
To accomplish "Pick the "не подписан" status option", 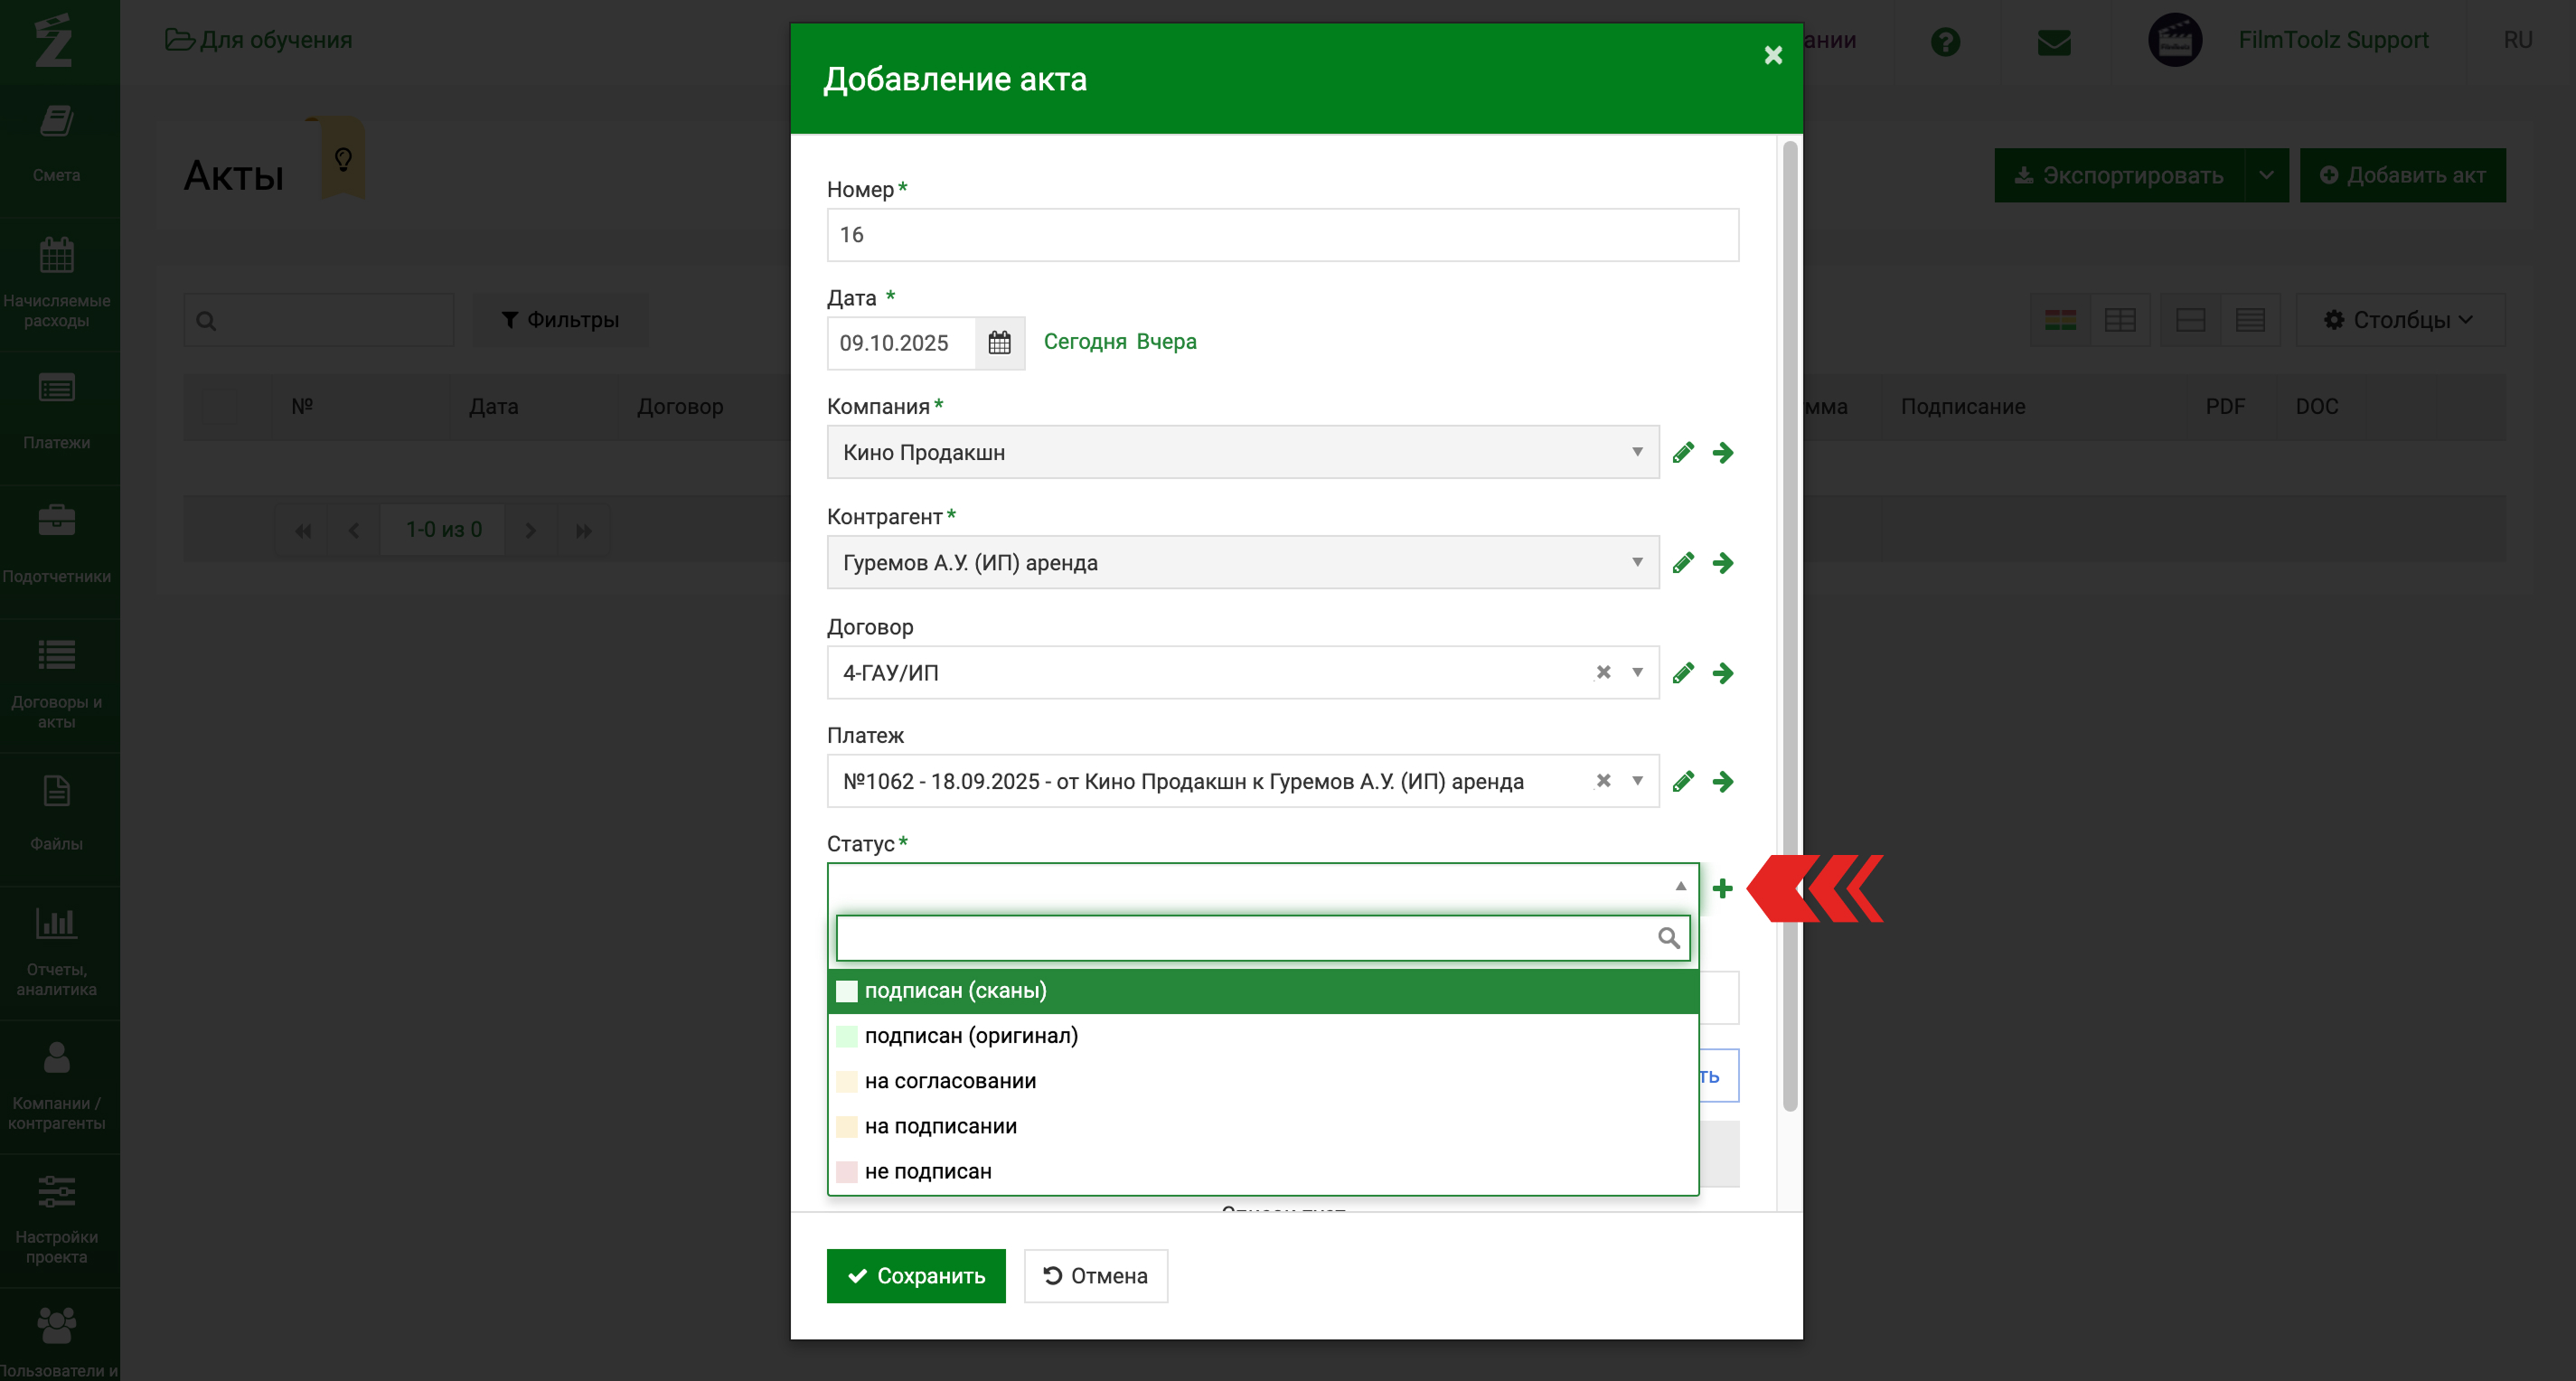I will click(927, 1171).
